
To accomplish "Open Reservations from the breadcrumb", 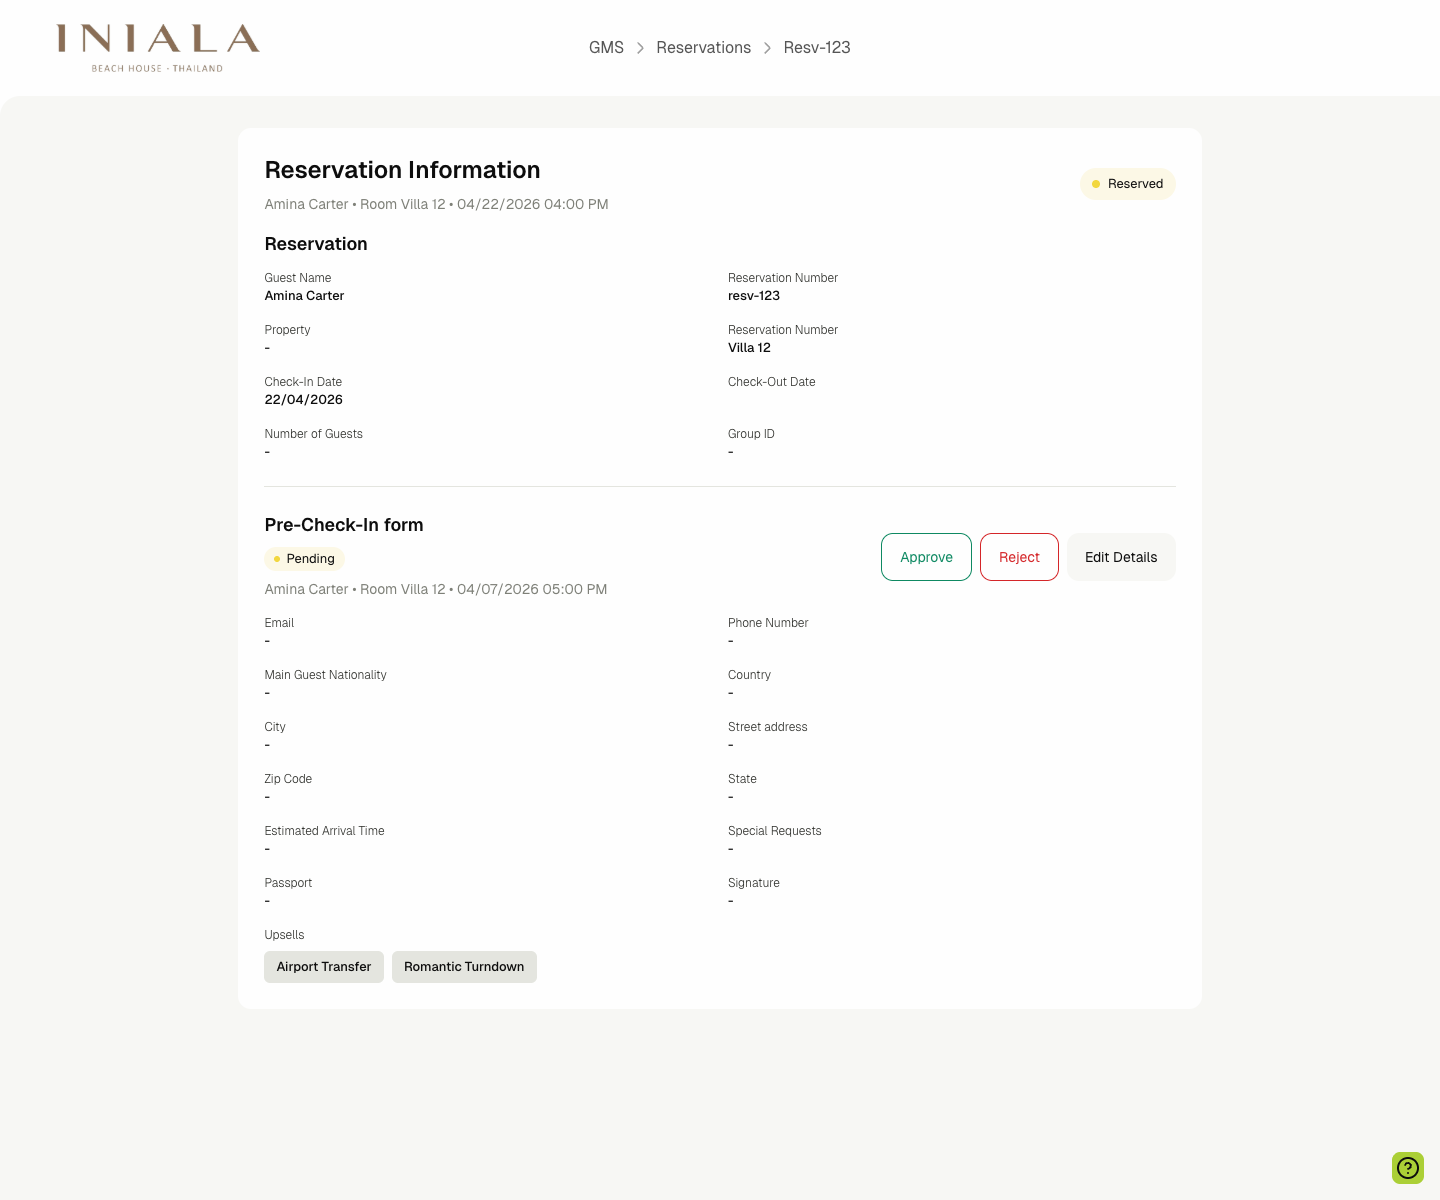I will click(704, 47).
